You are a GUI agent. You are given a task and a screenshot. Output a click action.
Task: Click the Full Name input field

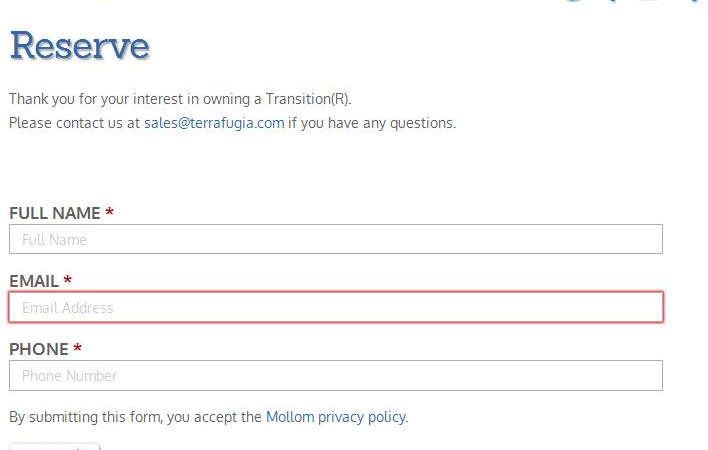pos(335,239)
